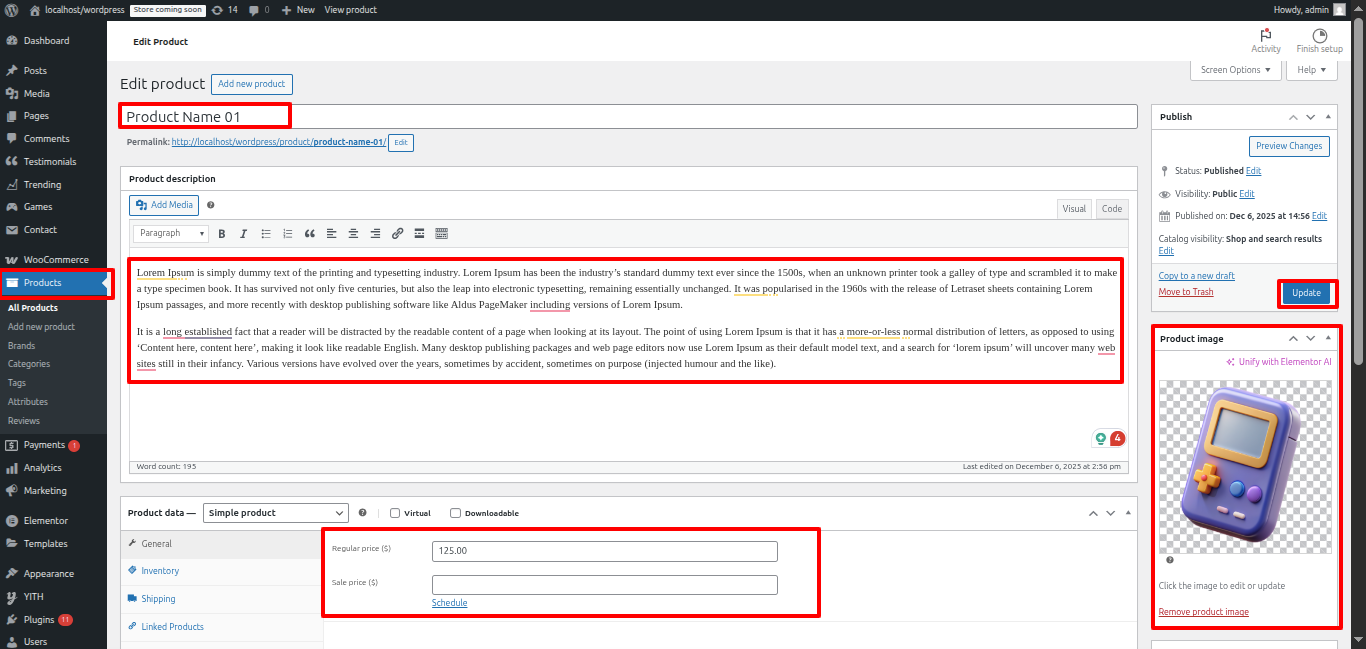
Task: Enable the Virtual product checkbox
Action: [x=395, y=513]
